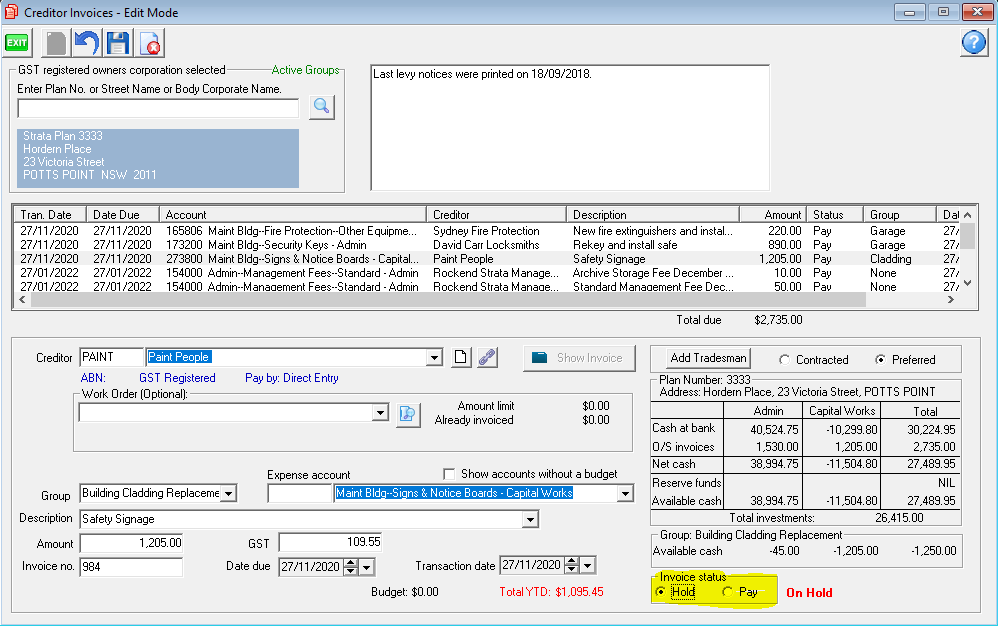
Task: Click the Invoice no. field with 984
Action: 131,567
